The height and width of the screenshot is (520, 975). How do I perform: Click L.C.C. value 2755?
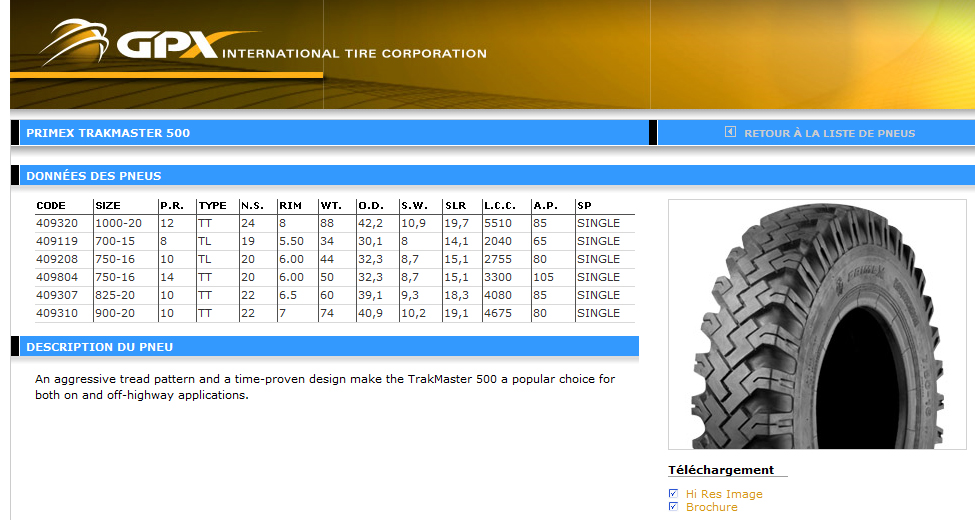(x=498, y=259)
